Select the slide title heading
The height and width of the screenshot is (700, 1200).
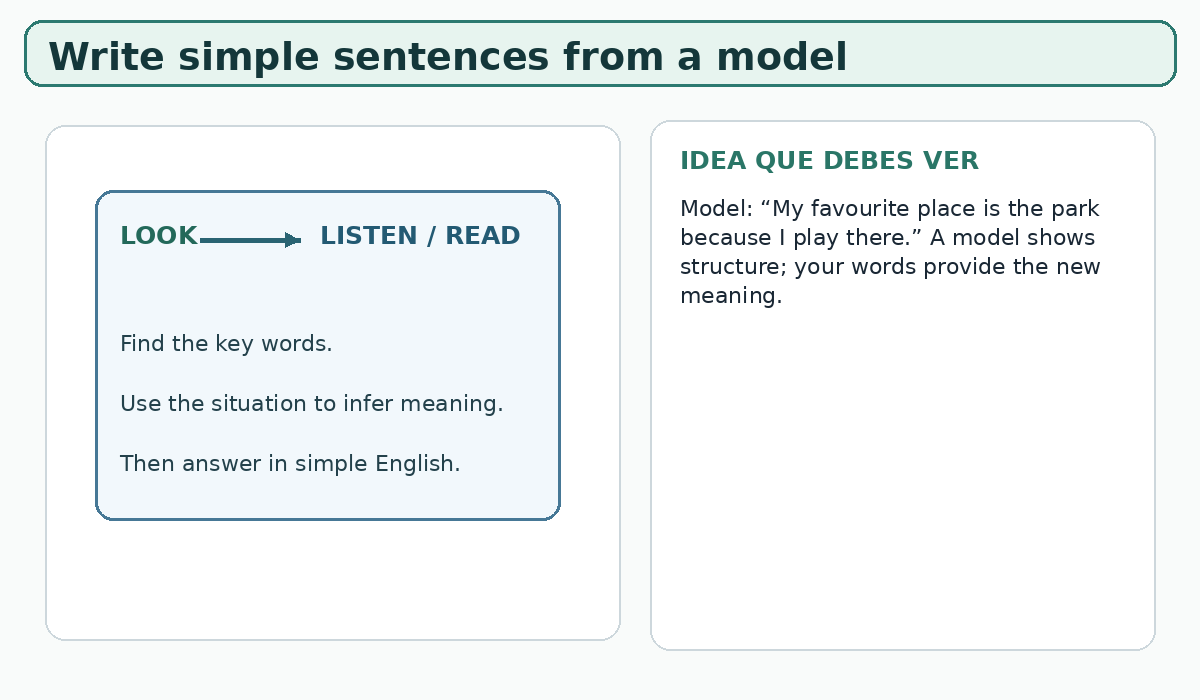tap(447, 57)
